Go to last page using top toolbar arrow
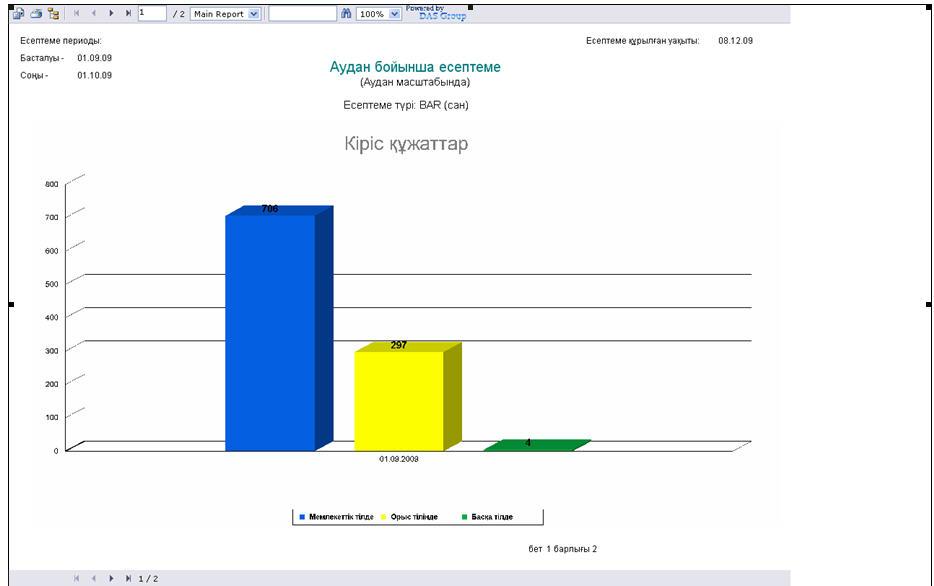Viewport: 934px width, 586px height. (128, 13)
